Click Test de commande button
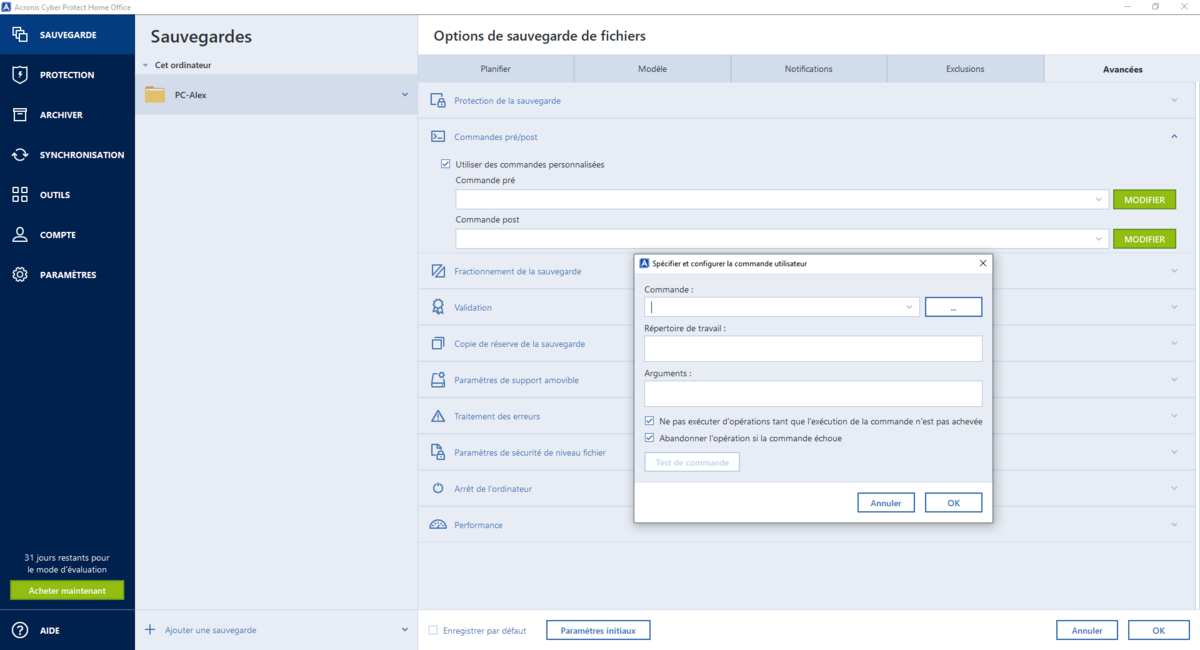Image resolution: width=1200 pixels, height=650 pixels. coord(692,462)
